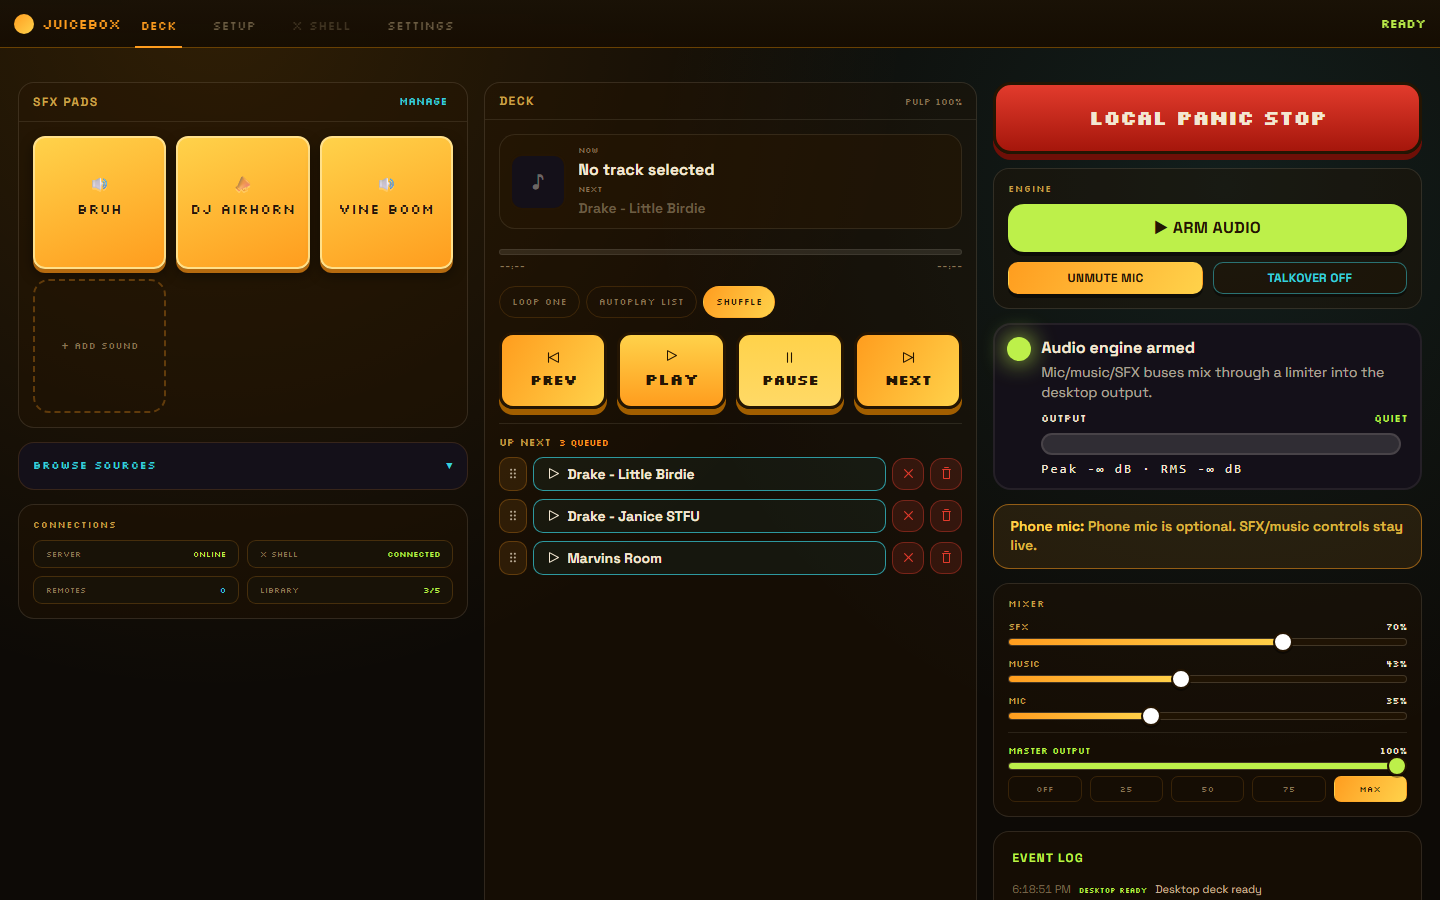Click the READY status indicator

[x=1403, y=24]
